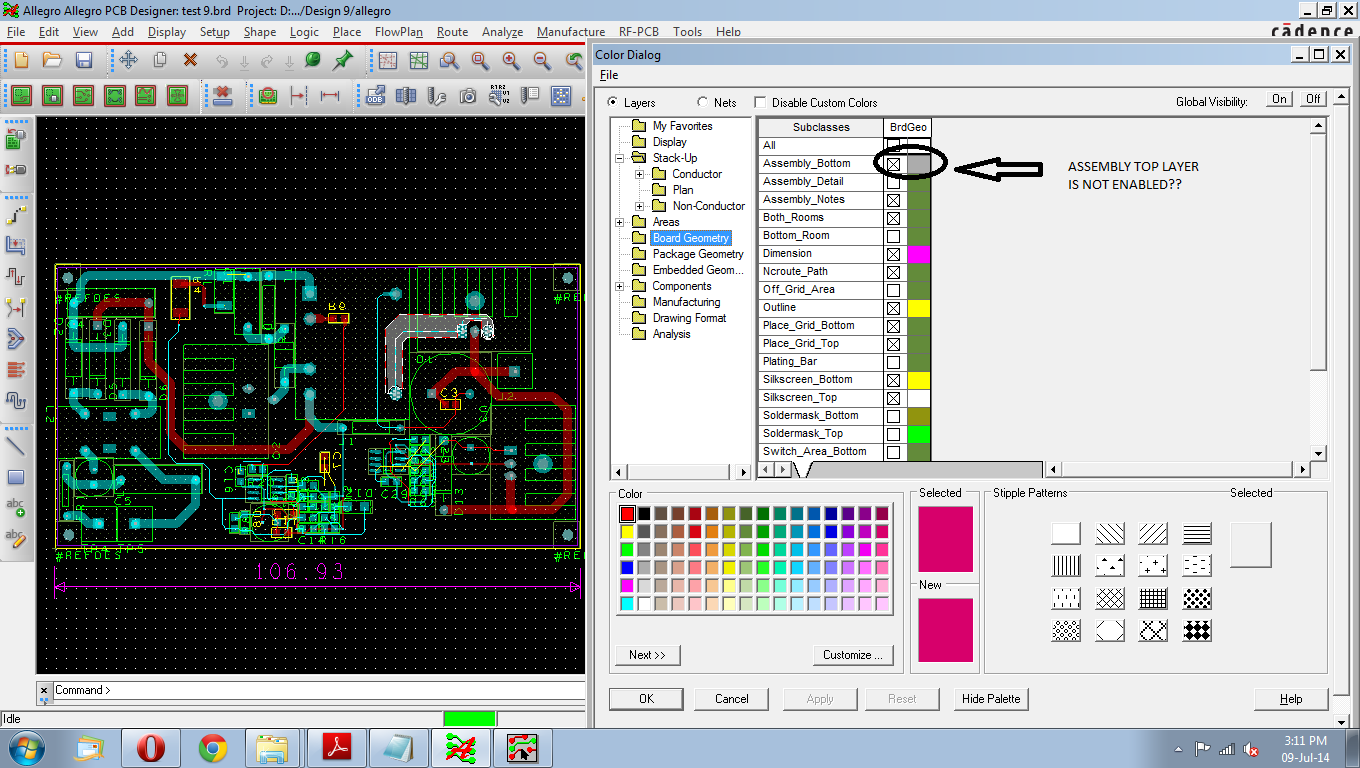Collapse the Stack-Up tree node

620,158
